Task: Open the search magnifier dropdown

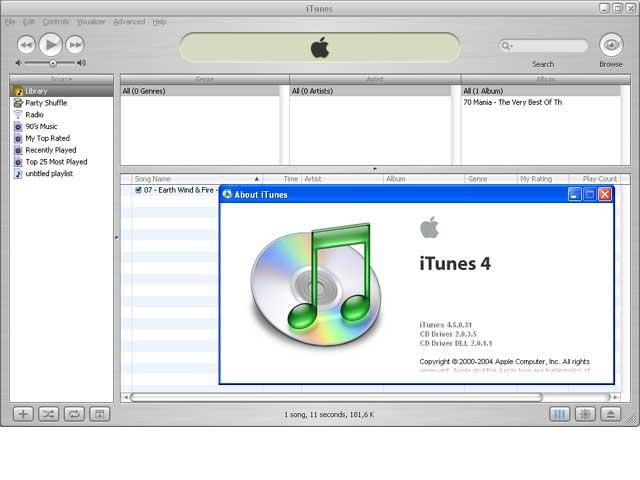Action: tap(506, 45)
